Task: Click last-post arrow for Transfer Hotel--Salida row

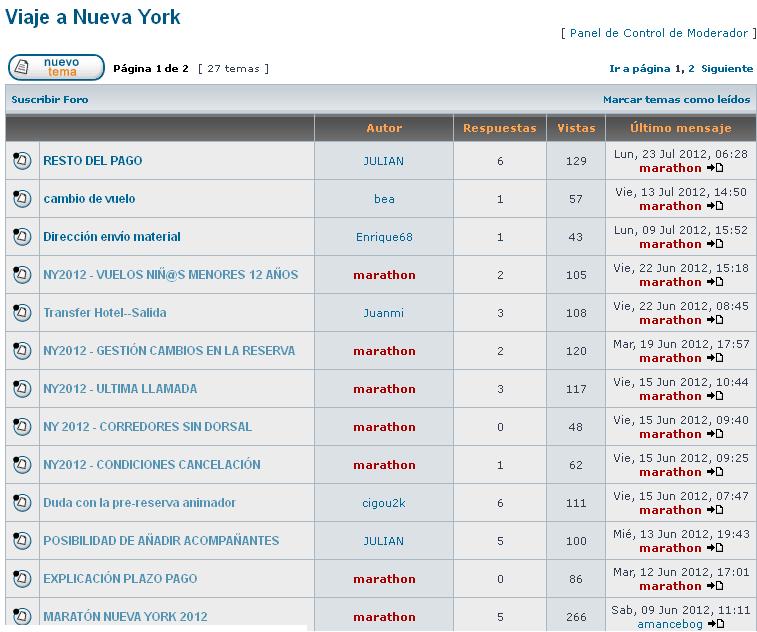Action: point(715,320)
